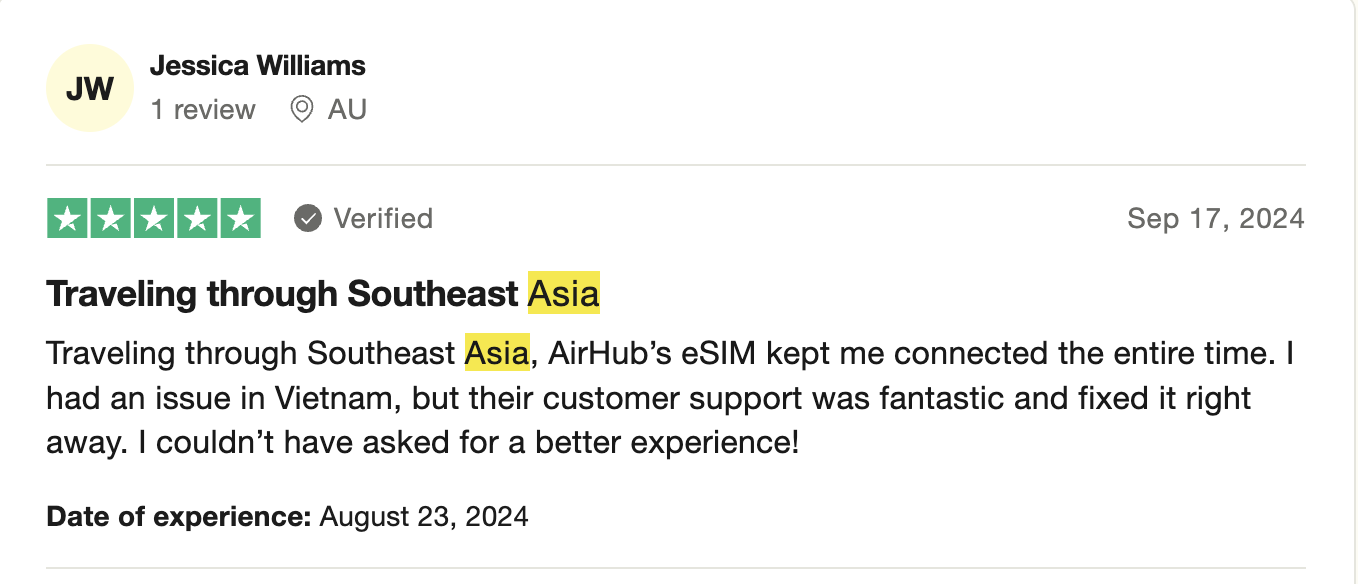Click the "Date of experience:" label
Screen dimensions: 1358x584
179,517
